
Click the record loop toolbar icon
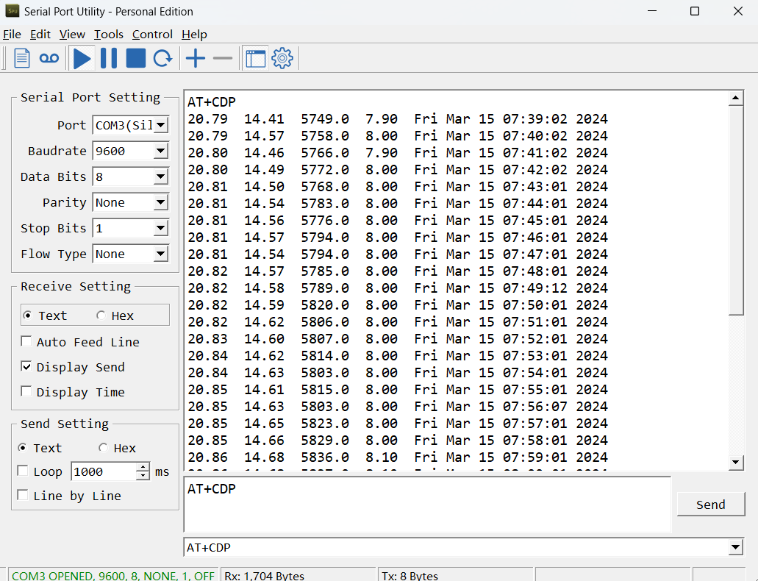pyautogui.click(x=49, y=58)
